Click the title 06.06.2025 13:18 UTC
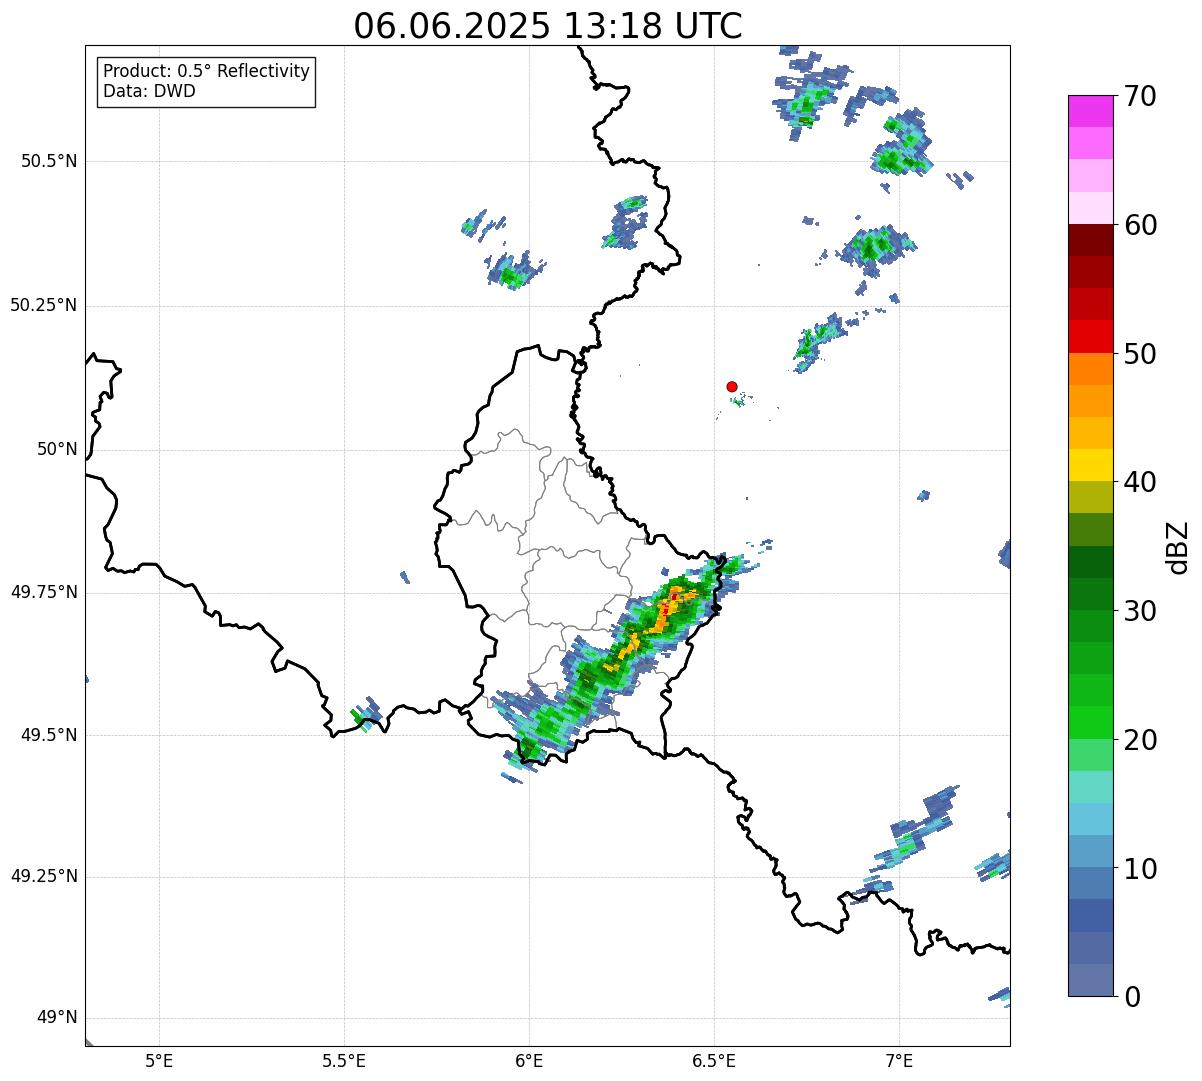 (x=548, y=26)
